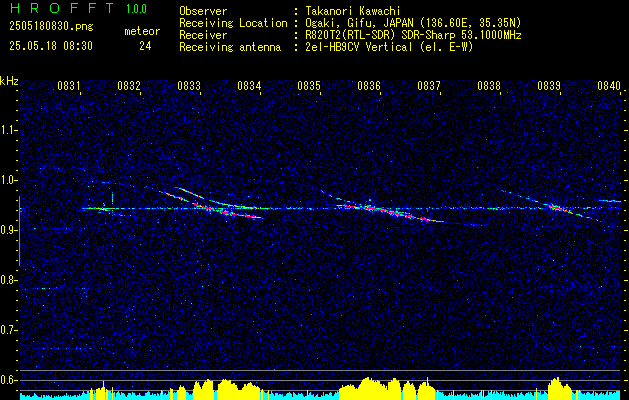Click the meteor count label

(x=142, y=31)
